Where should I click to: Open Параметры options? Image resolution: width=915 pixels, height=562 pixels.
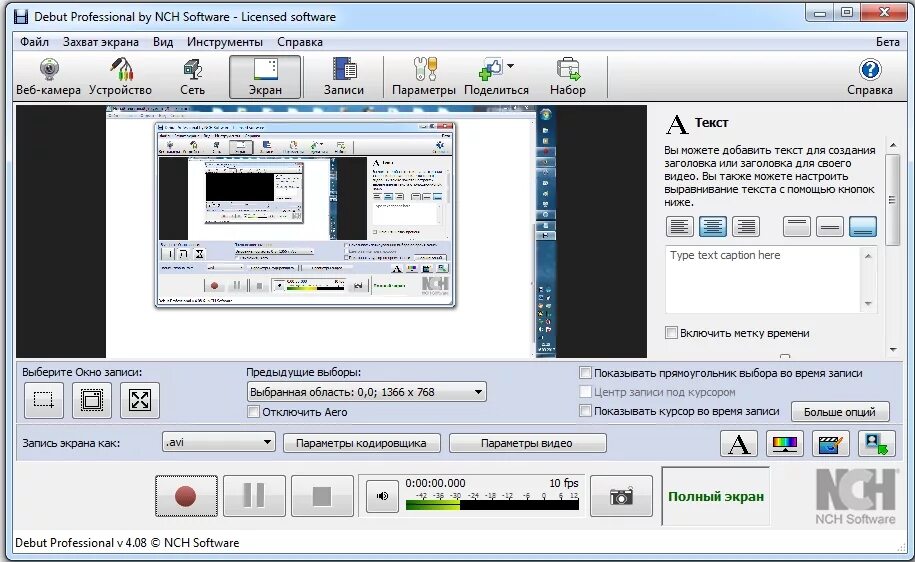click(424, 77)
